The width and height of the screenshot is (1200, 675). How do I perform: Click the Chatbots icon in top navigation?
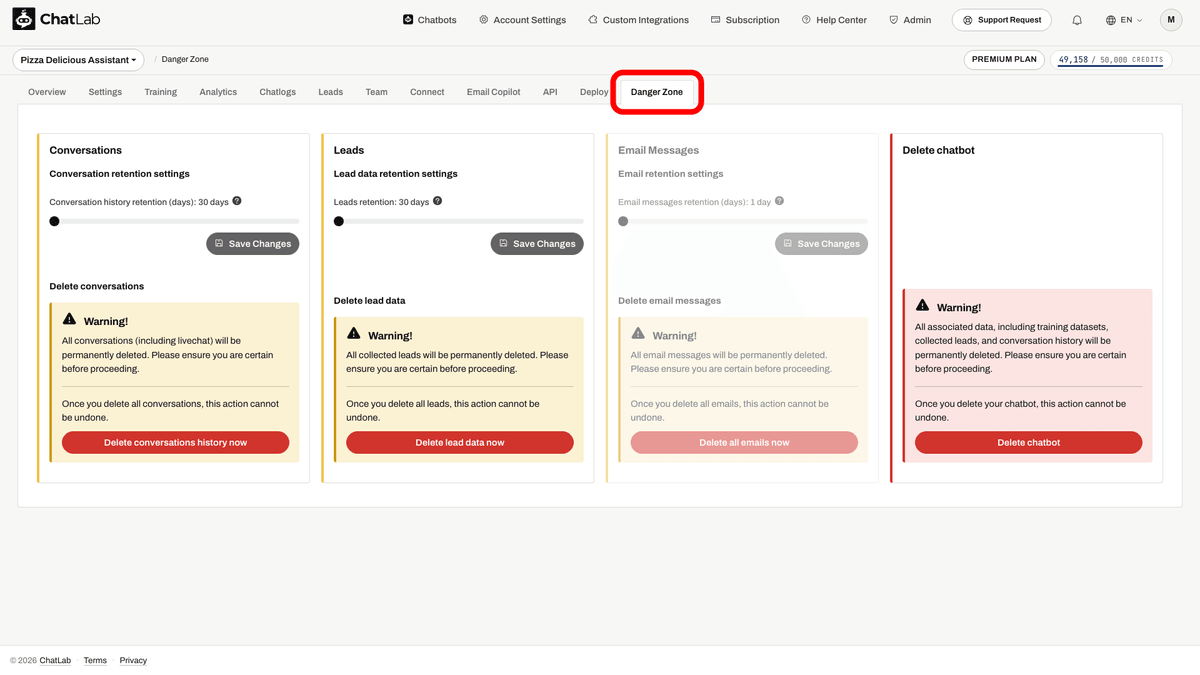tap(408, 19)
